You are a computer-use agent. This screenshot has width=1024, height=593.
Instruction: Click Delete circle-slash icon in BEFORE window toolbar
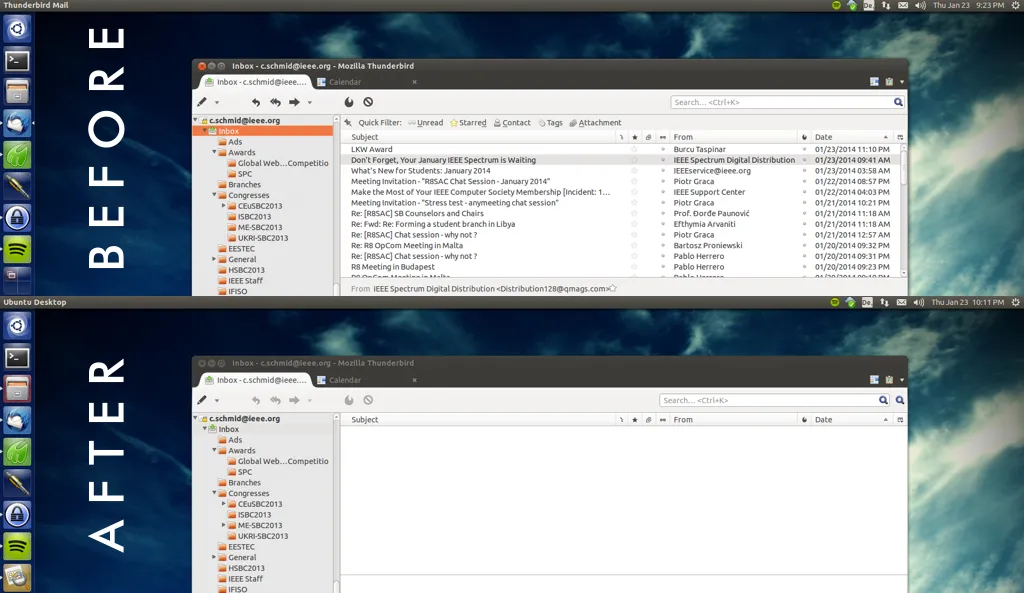click(368, 102)
